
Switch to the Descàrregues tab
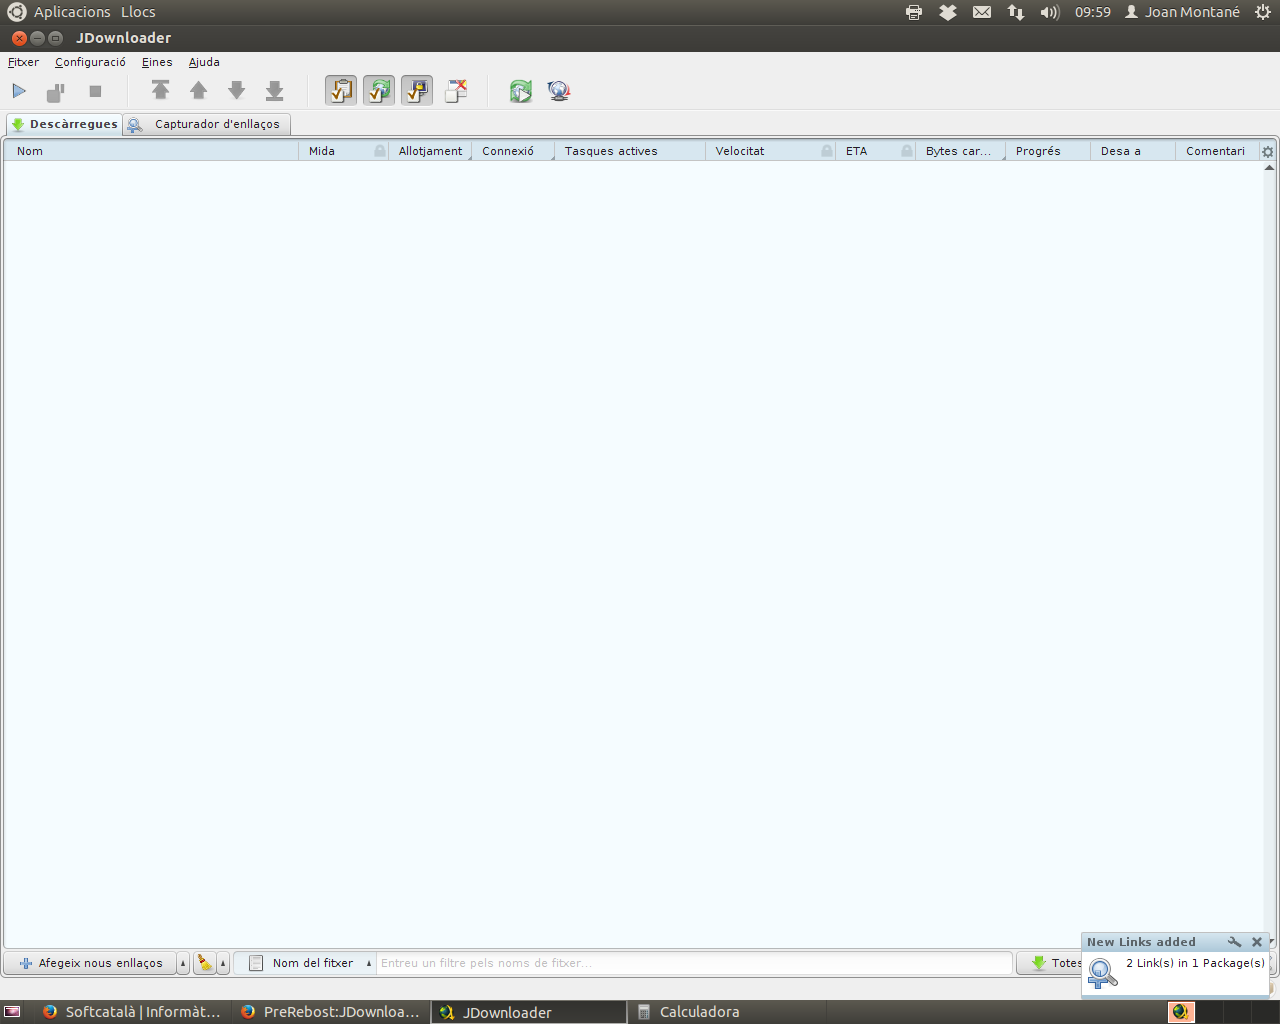(64, 124)
